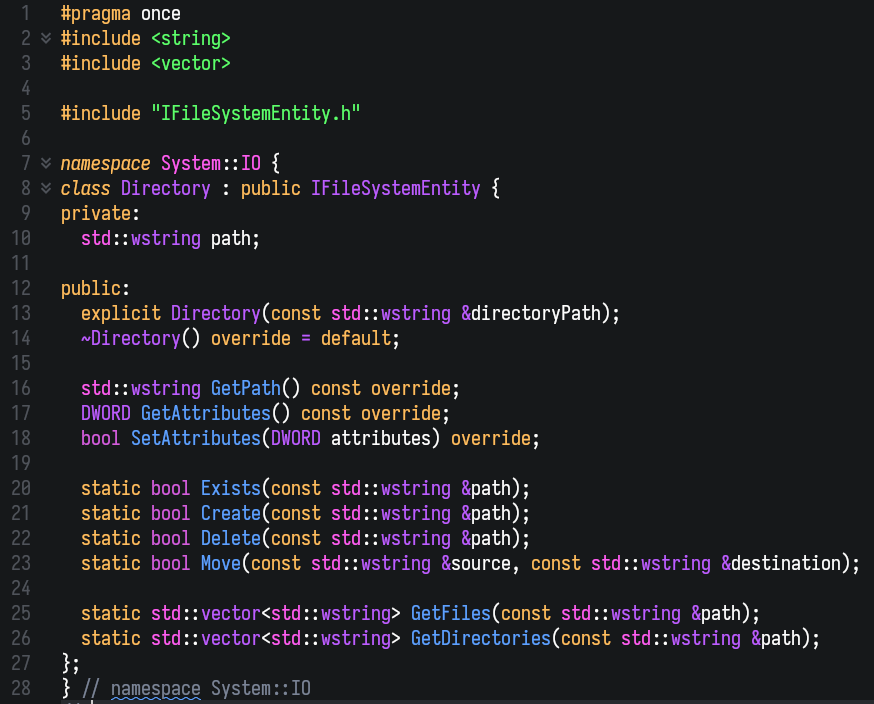Click line number 28 in the gutter
The image size is (874, 704).
[21, 688]
